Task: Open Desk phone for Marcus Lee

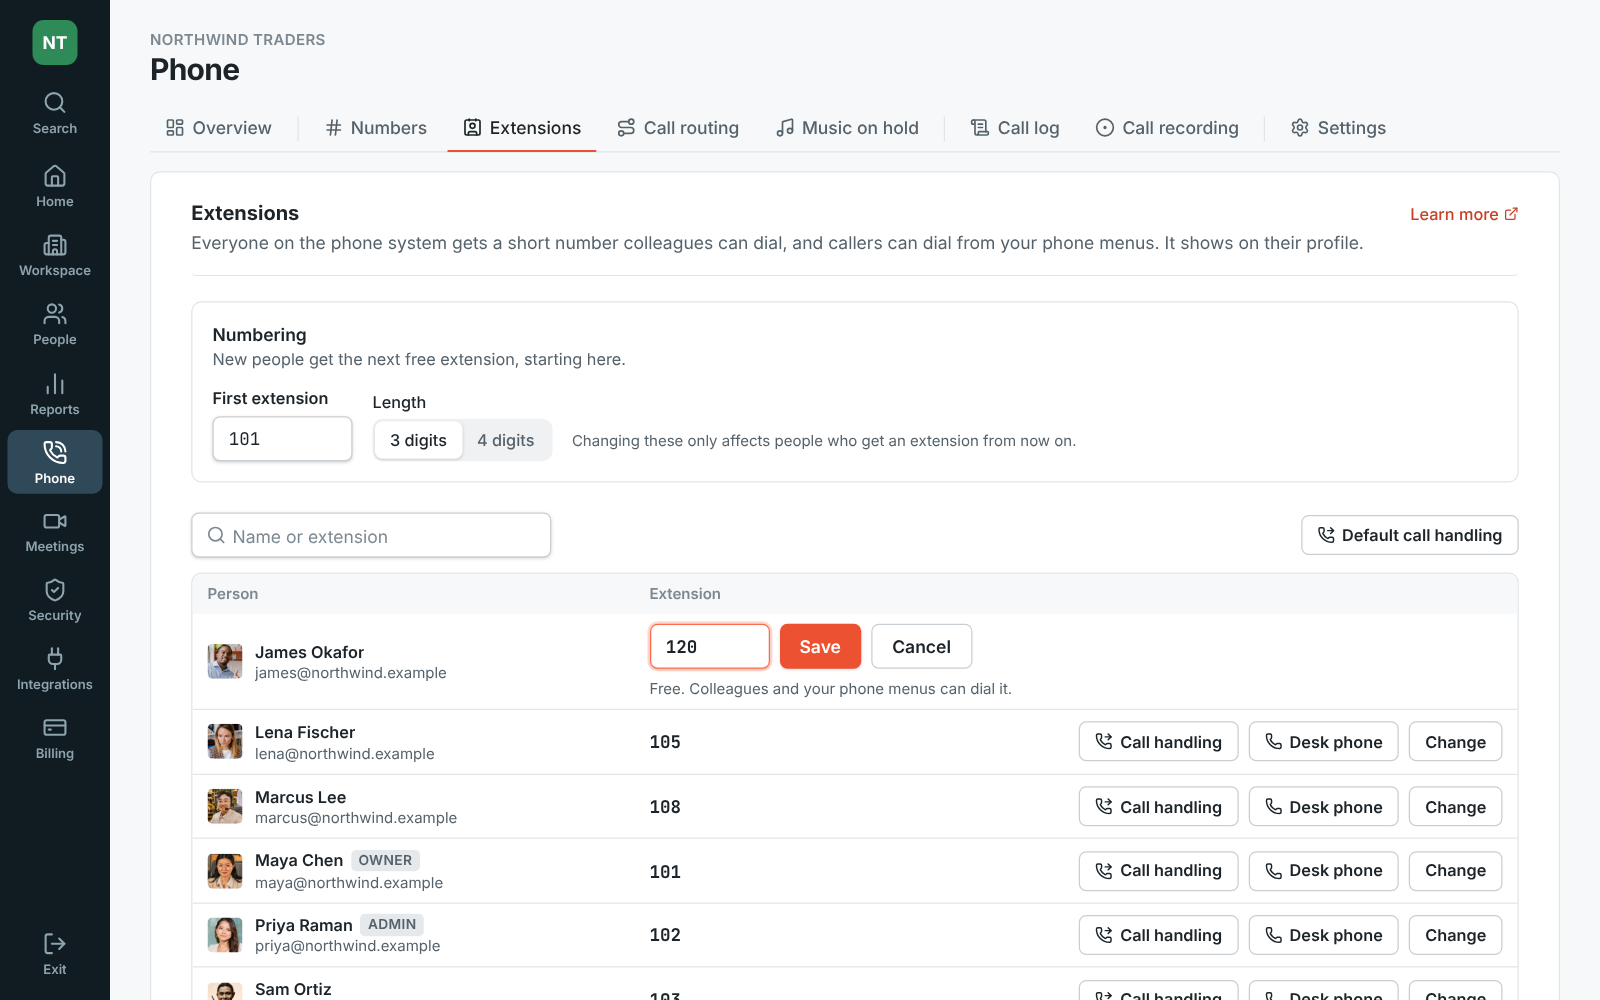Action: pos(1324,807)
